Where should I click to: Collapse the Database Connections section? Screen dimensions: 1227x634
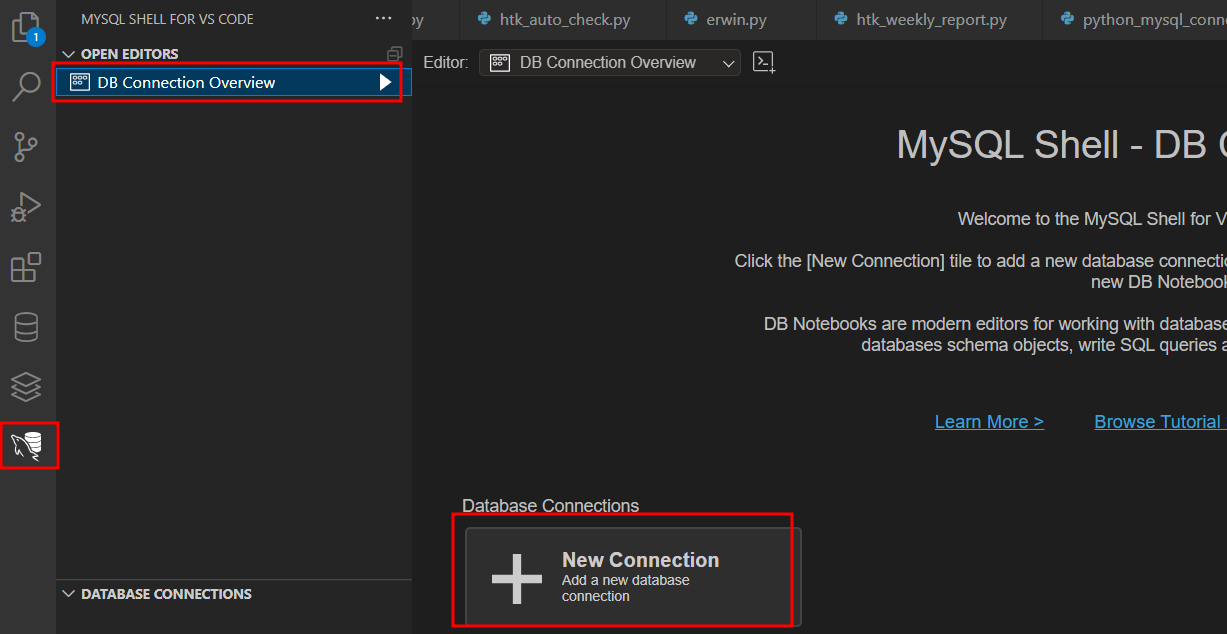tap(68, 594)
